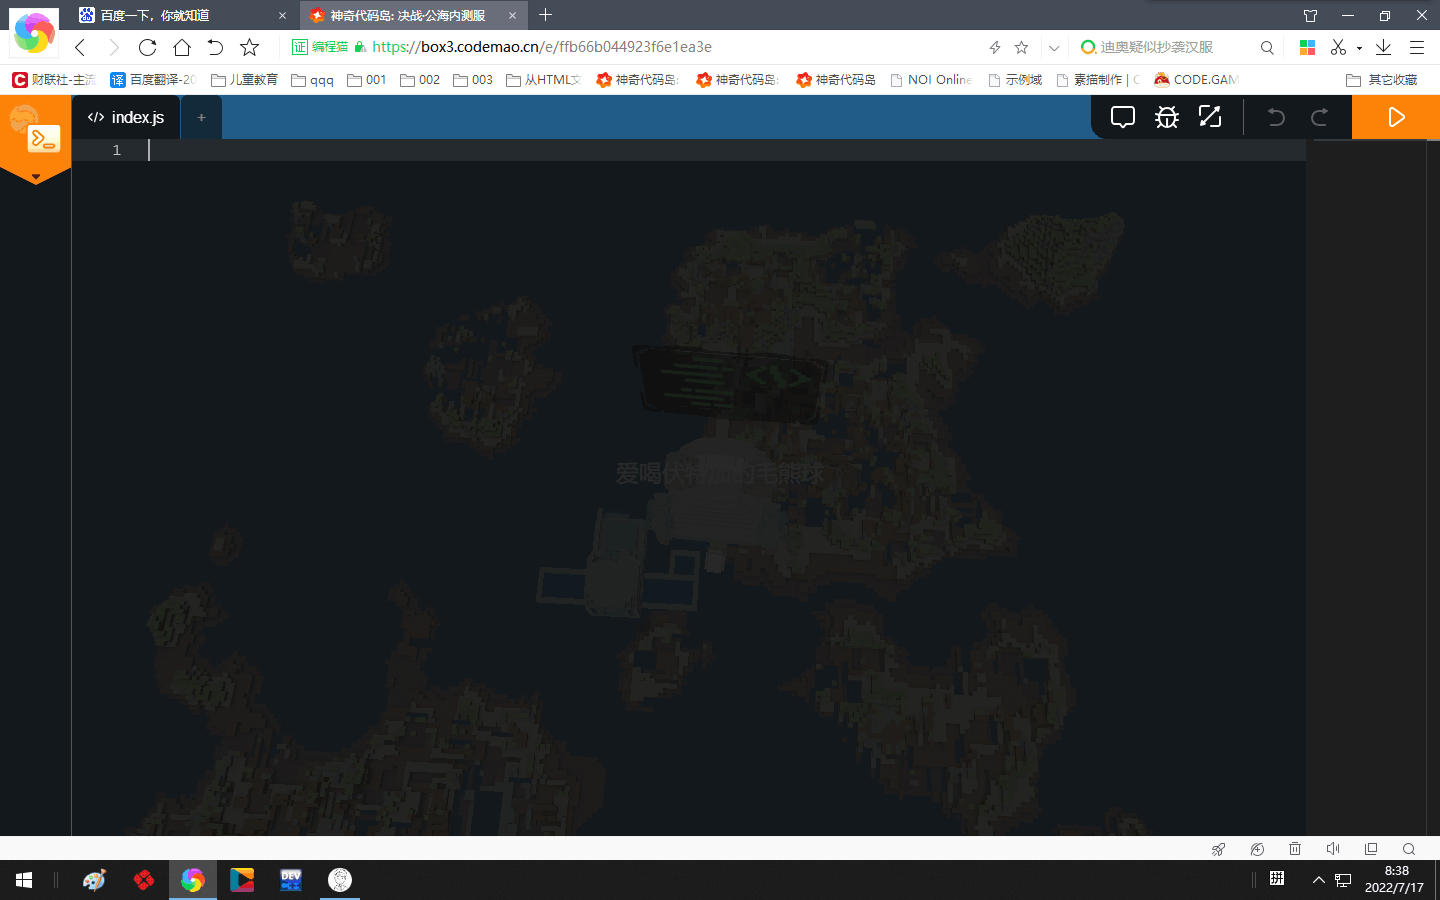This screenshot has height=900, width=1440.
Task: Bookmark this page using the toolbar star
Action: pos(250,47)
